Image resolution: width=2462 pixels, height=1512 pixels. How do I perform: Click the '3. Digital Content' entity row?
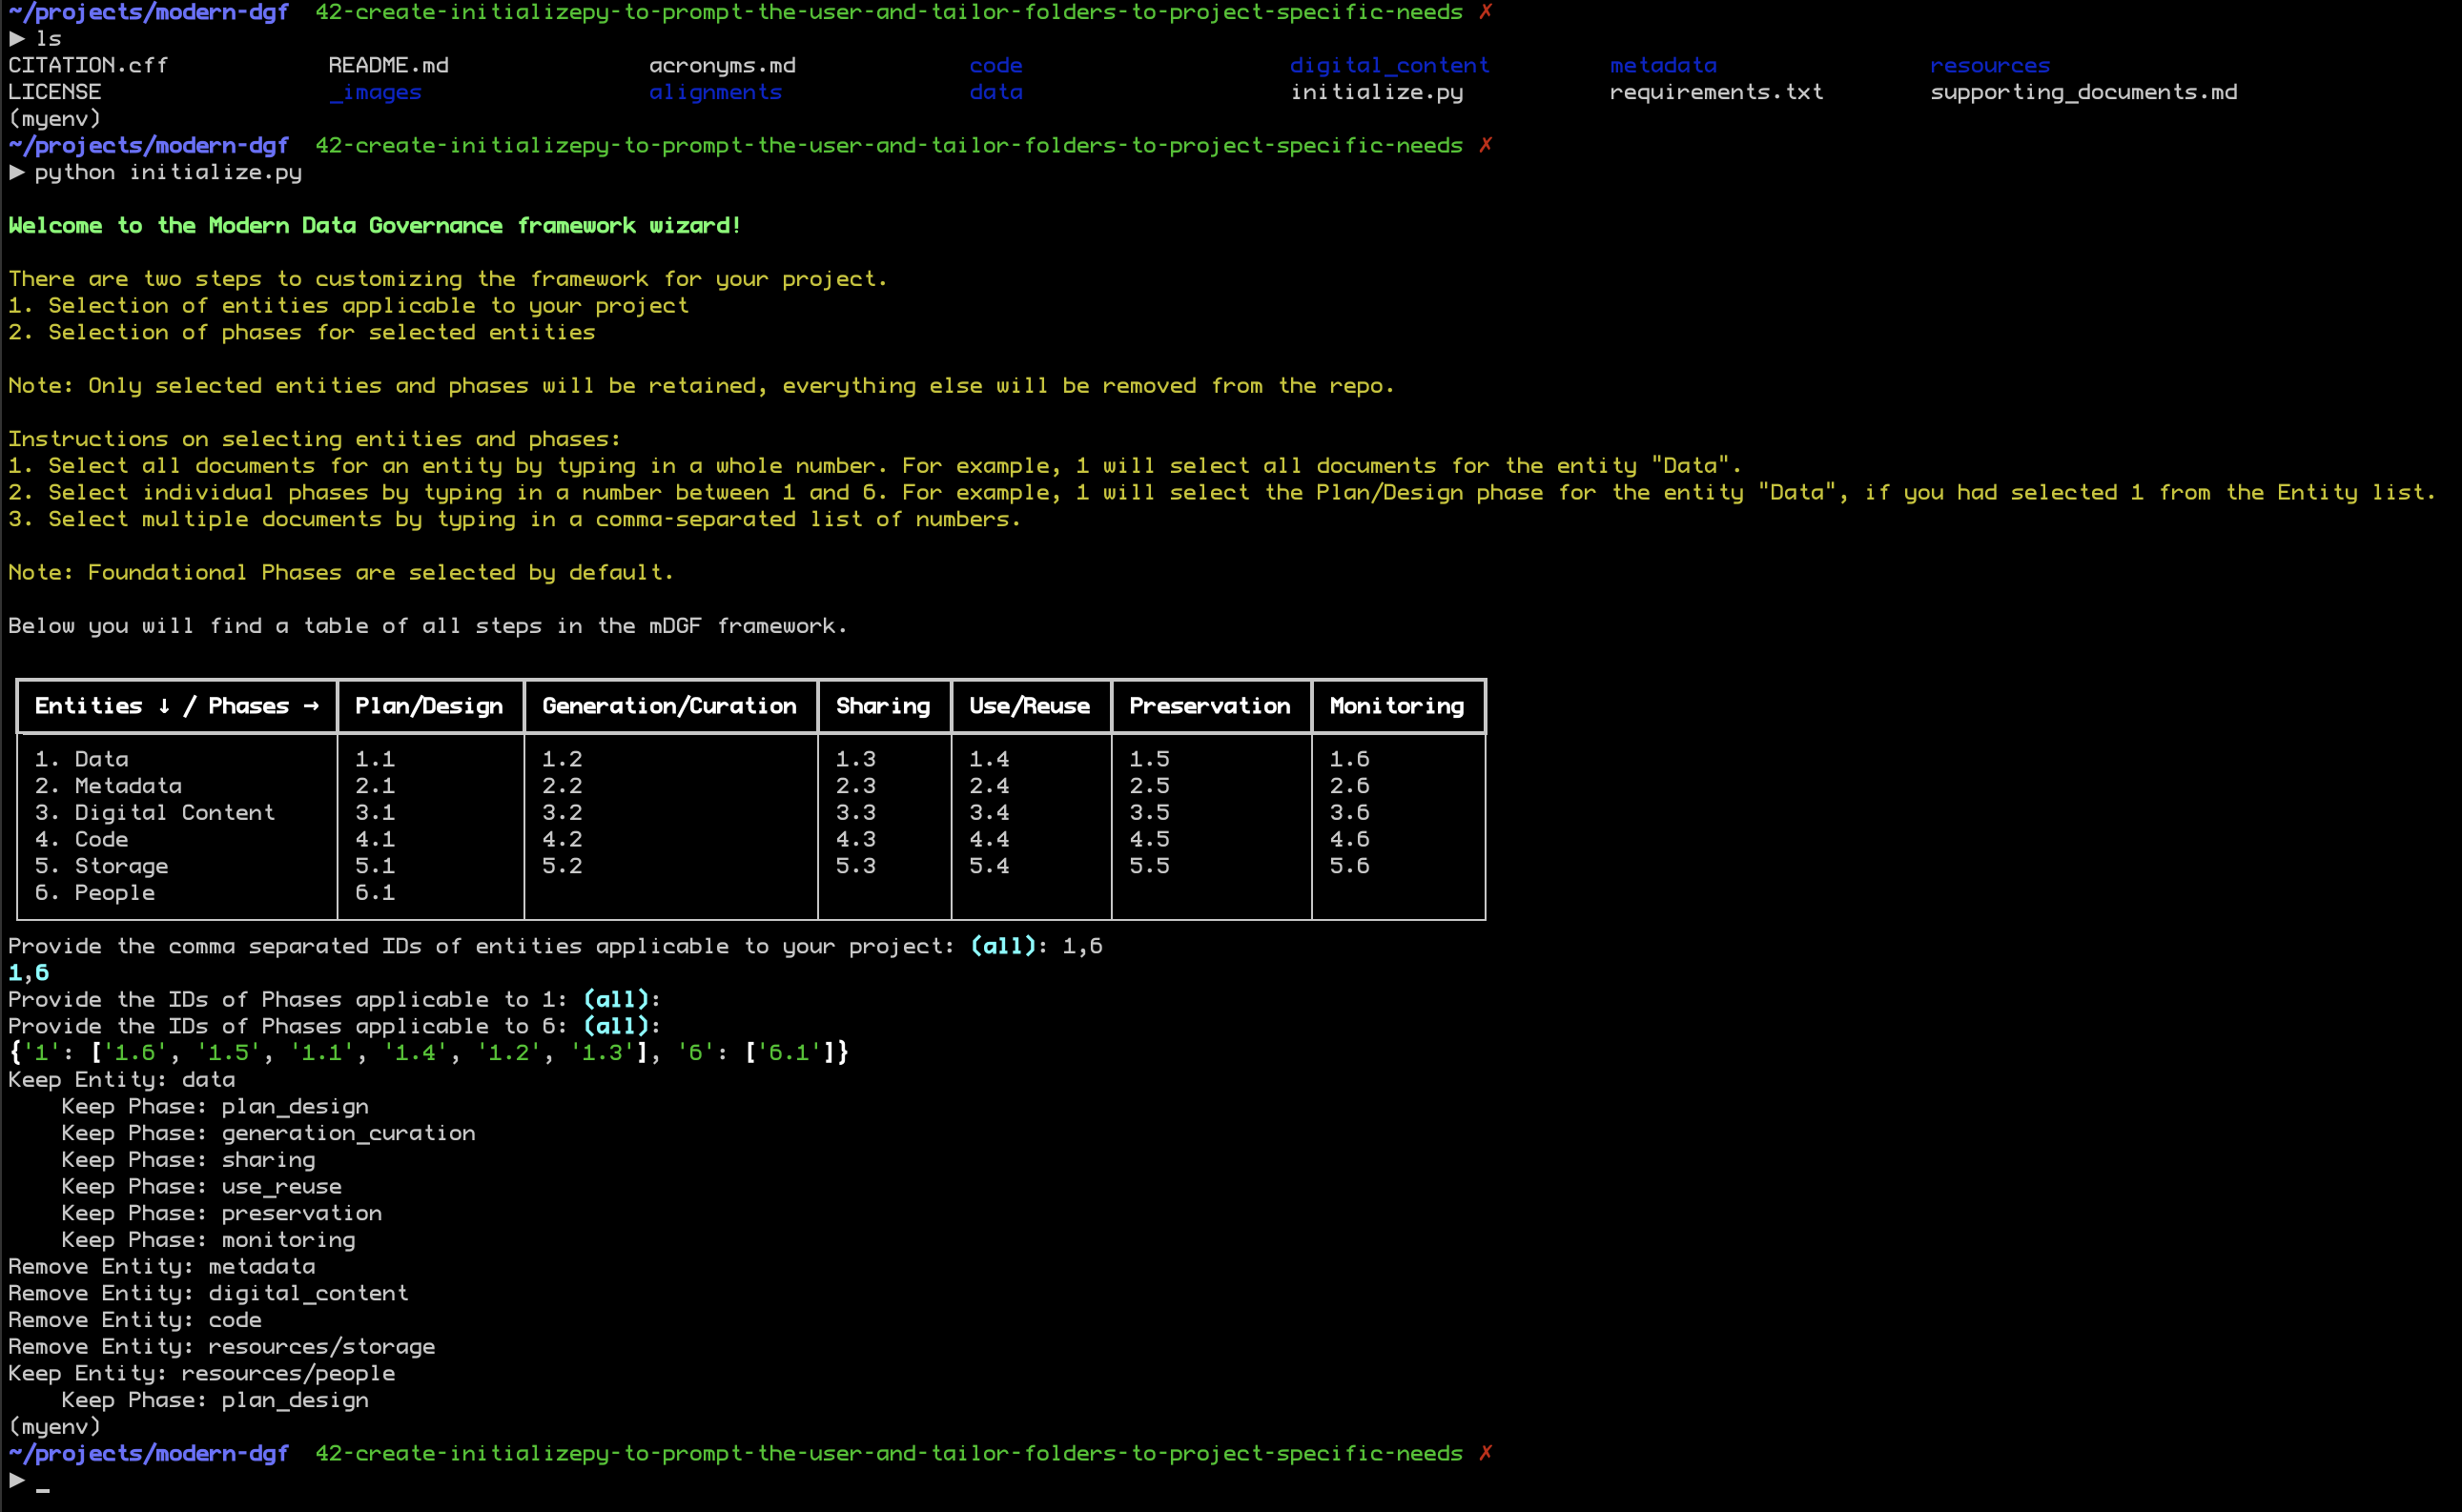(155, 813)
